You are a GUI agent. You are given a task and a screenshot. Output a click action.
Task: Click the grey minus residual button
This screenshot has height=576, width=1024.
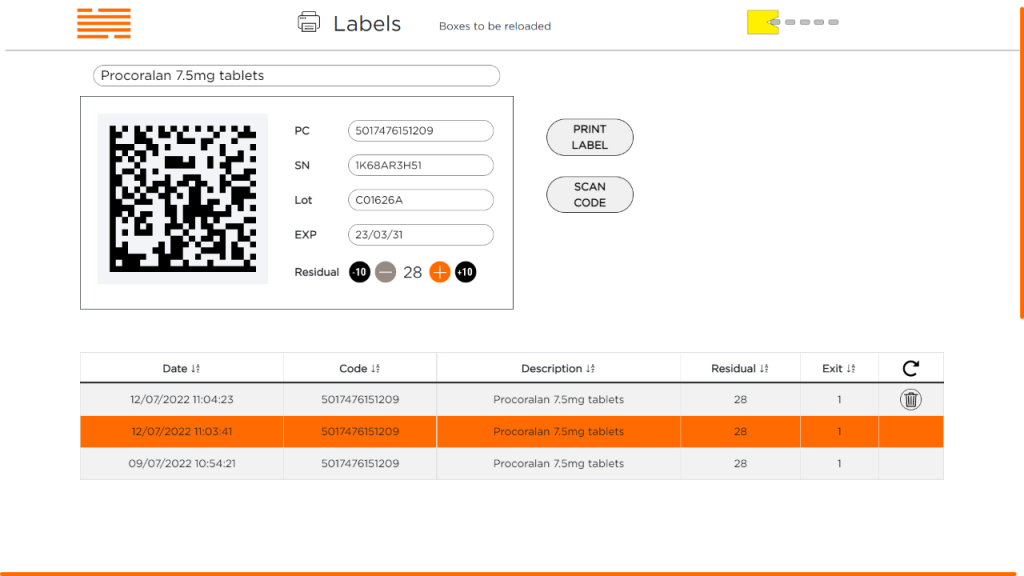pyautogui.click(x=385, y=272)
